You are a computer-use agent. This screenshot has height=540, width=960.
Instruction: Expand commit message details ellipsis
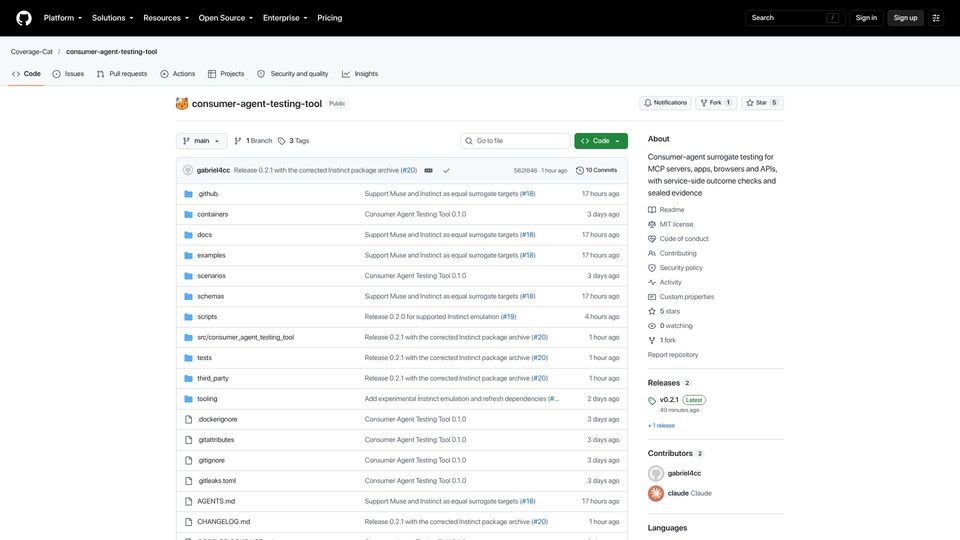[429, 170]
